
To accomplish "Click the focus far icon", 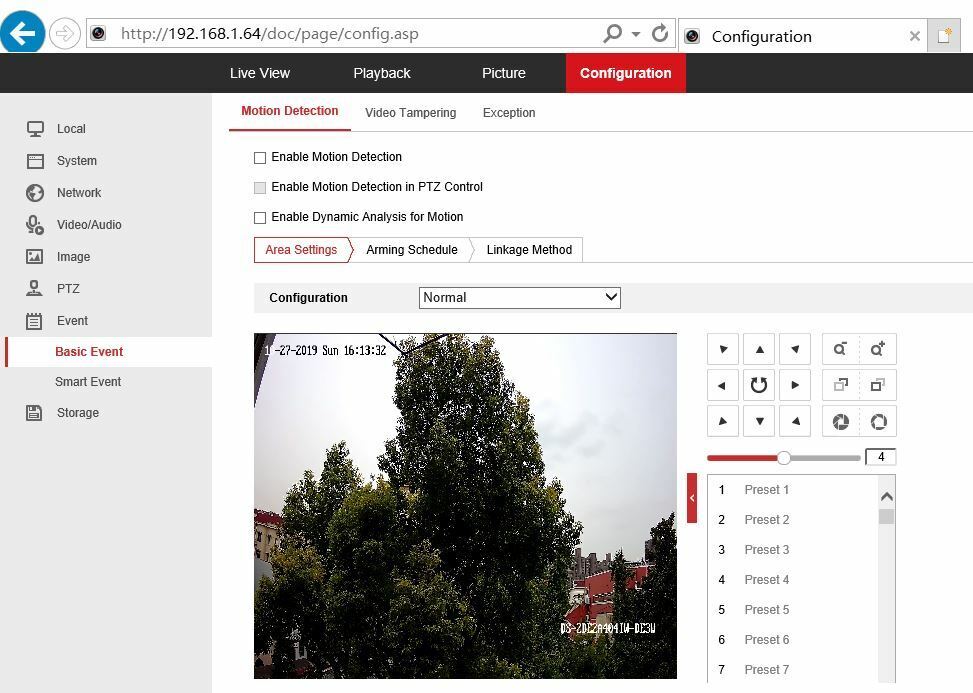I will pos(877,385).
